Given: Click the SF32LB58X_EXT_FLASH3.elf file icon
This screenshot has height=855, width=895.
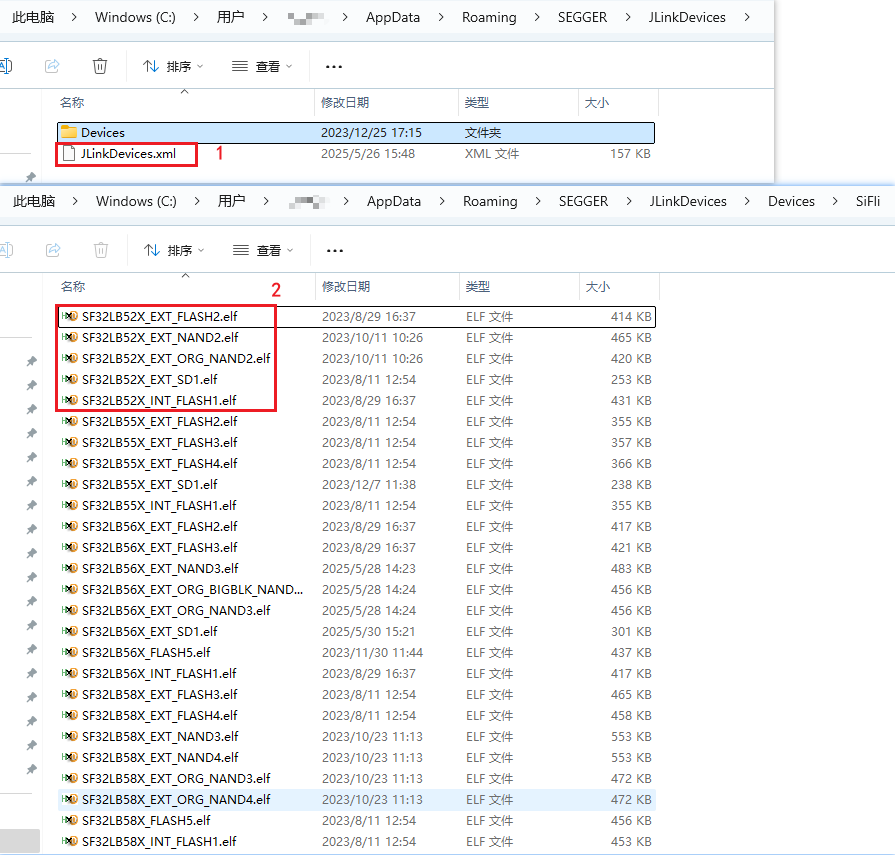Looking at the screenshot, I should click(x=70, y=694).
